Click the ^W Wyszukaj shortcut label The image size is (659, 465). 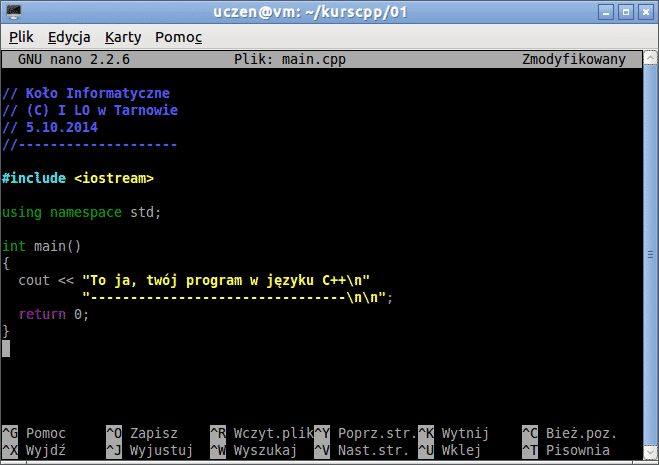253,450
